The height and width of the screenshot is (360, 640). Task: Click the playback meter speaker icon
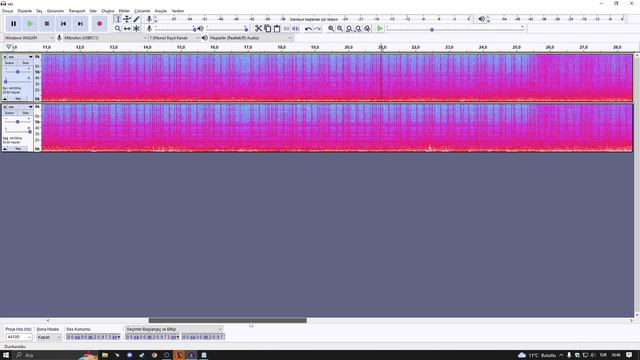pyautogui.click(x=482, y=19)
